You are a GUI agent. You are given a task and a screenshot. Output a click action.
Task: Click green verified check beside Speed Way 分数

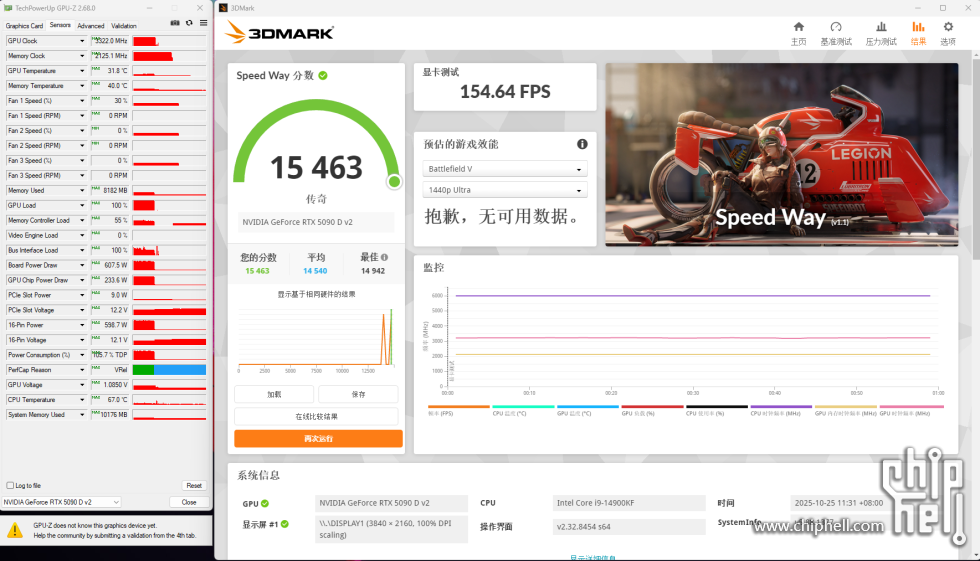323,76
